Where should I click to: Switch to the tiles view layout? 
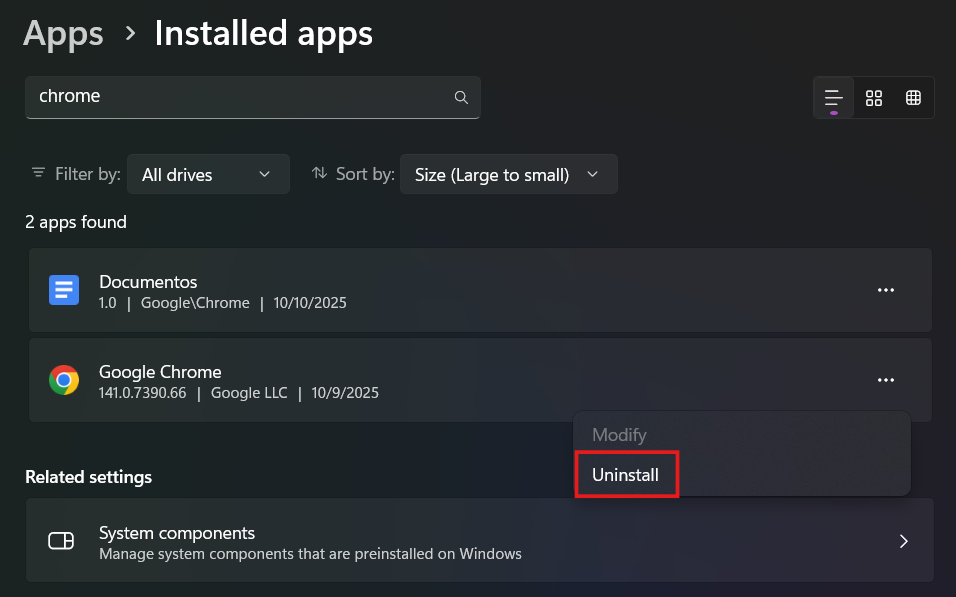pos(913,98)
